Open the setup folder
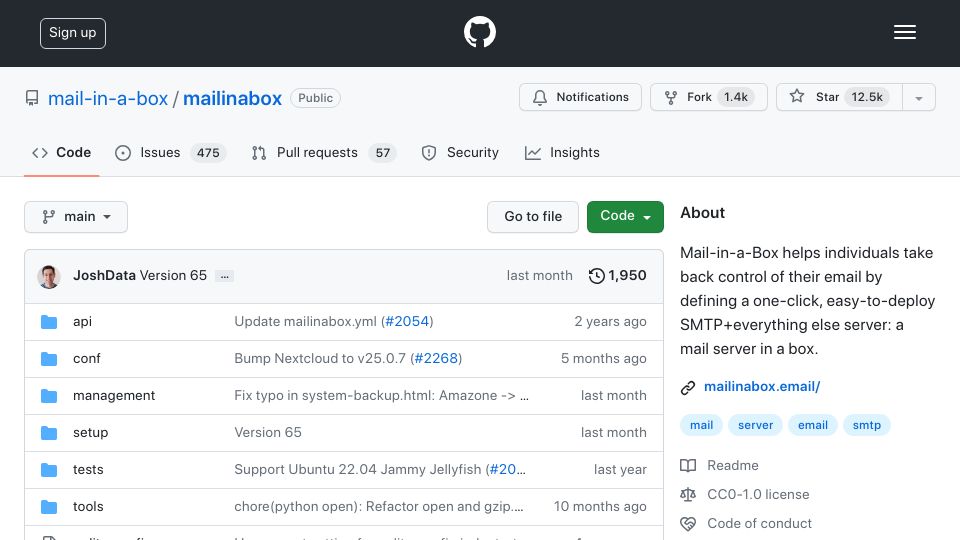Image resolution: width=960 pixels, height=540 pixels. point(91,432)
